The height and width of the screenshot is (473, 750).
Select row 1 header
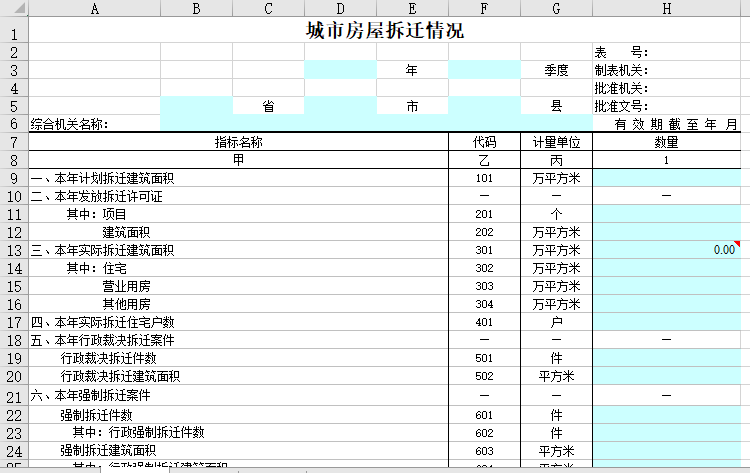coord(14,31)
